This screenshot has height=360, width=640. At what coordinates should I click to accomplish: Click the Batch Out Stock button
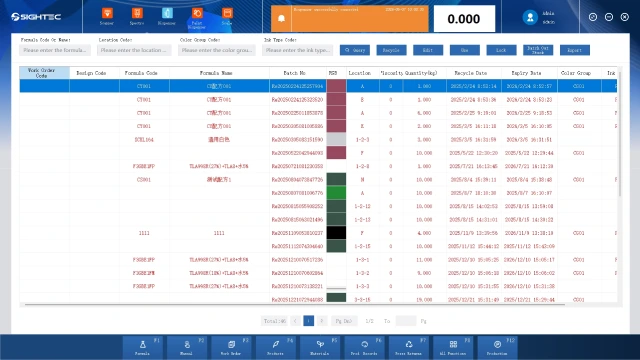point(538,50)
